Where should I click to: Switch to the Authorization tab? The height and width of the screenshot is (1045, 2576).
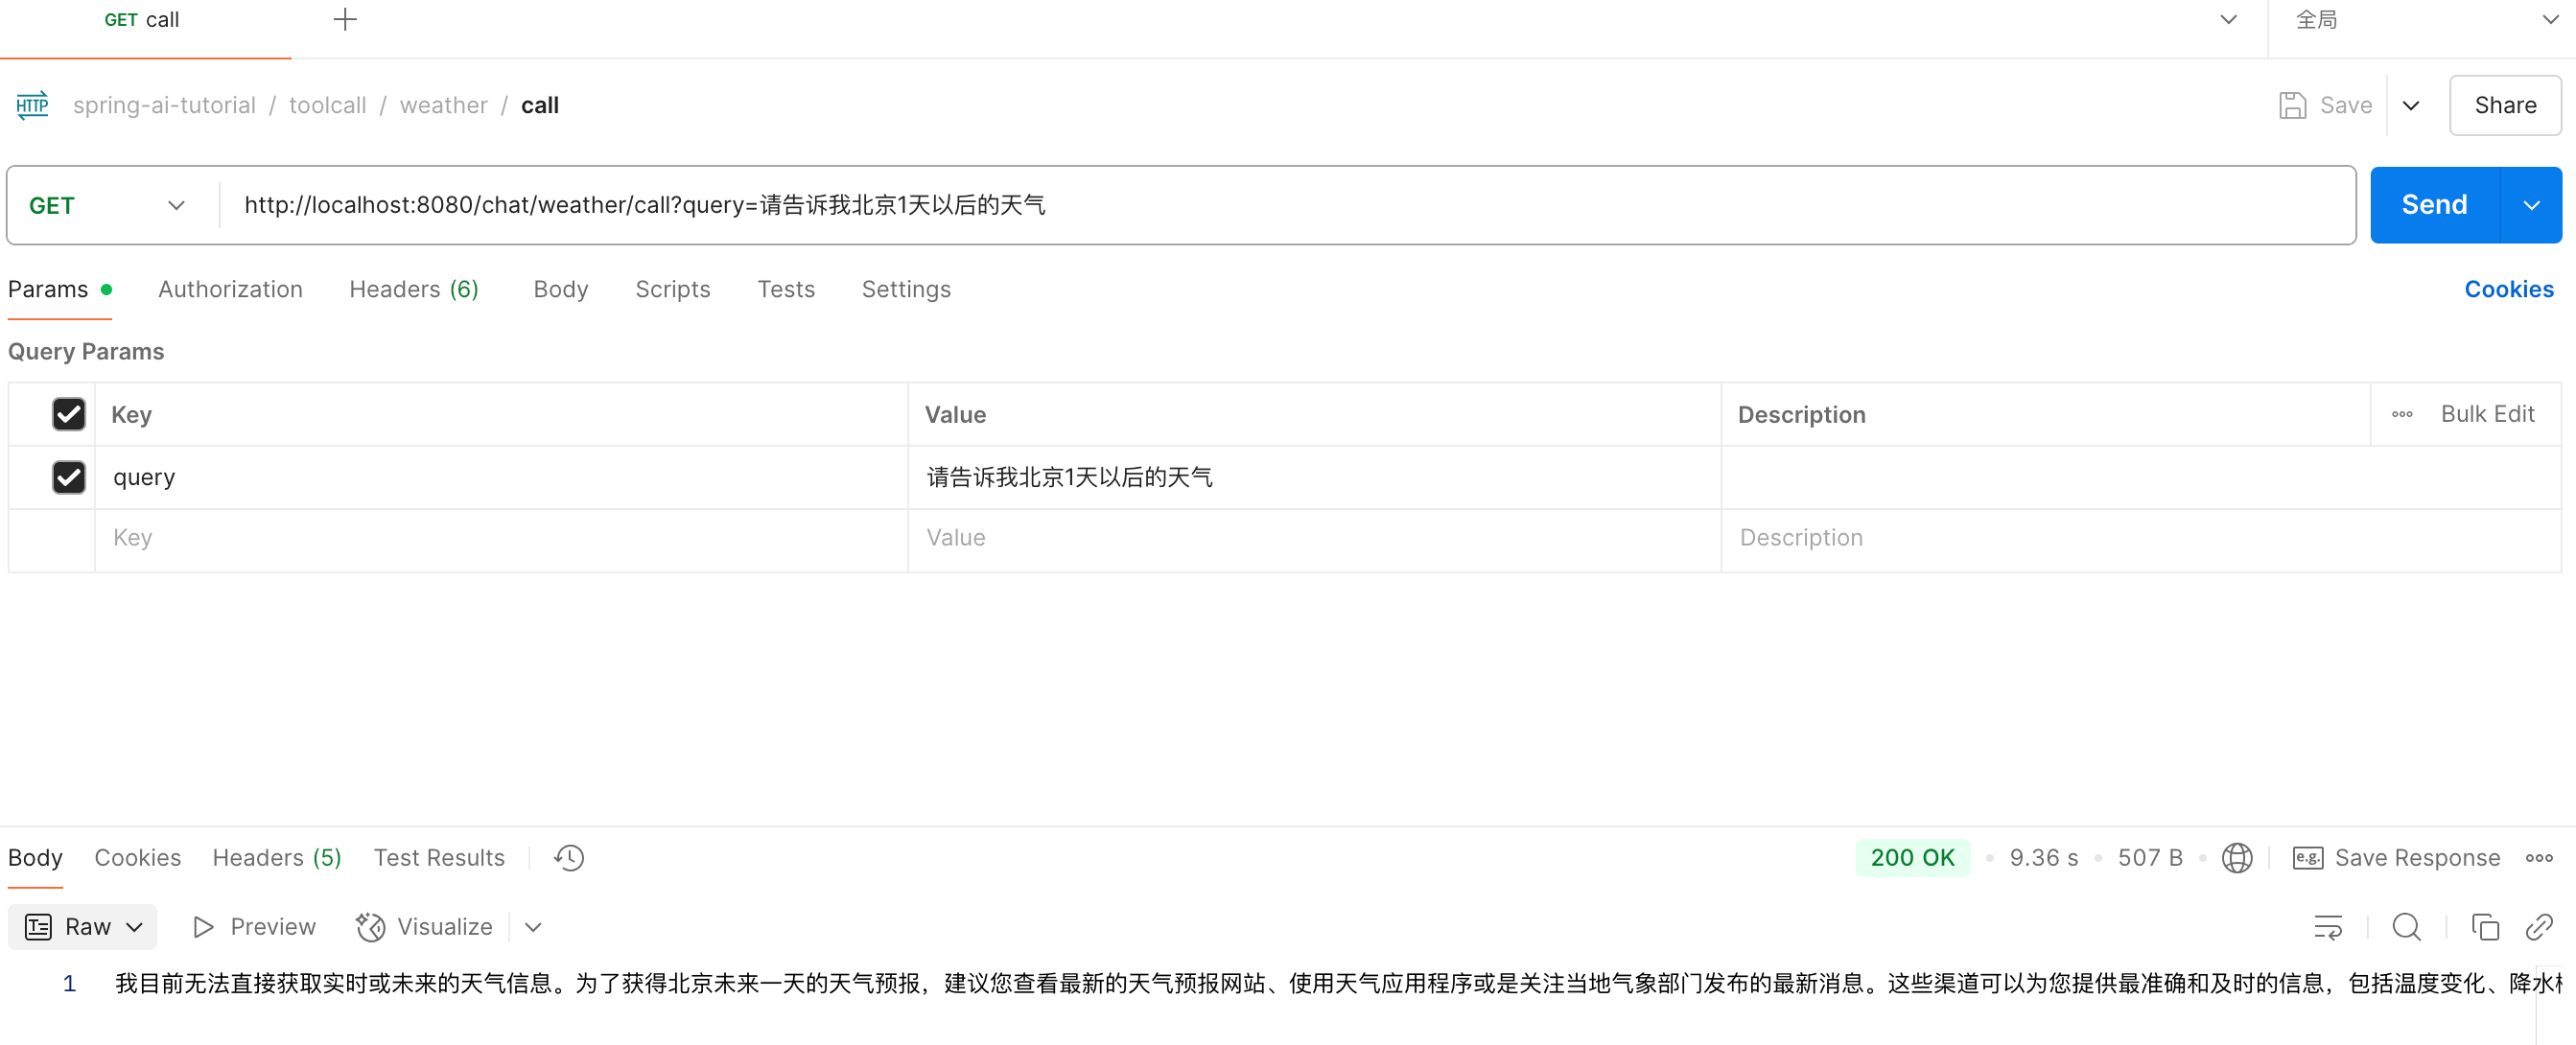point(230,289)
